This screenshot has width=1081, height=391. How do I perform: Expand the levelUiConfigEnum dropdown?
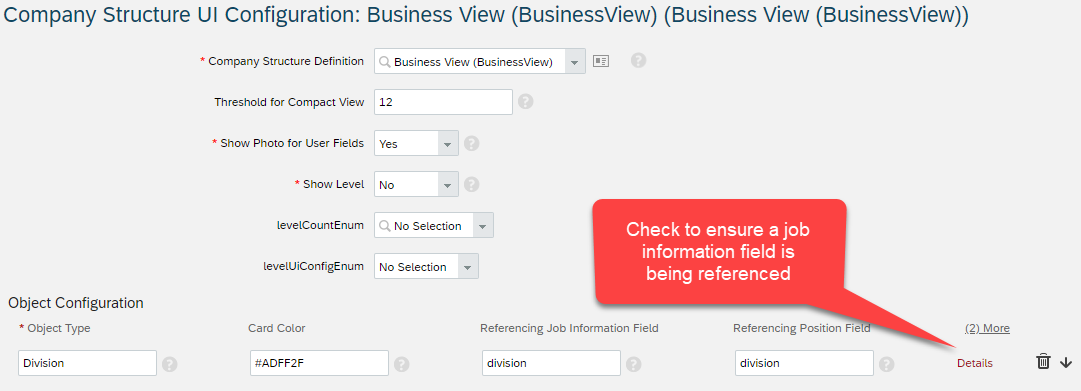(469, 267)
